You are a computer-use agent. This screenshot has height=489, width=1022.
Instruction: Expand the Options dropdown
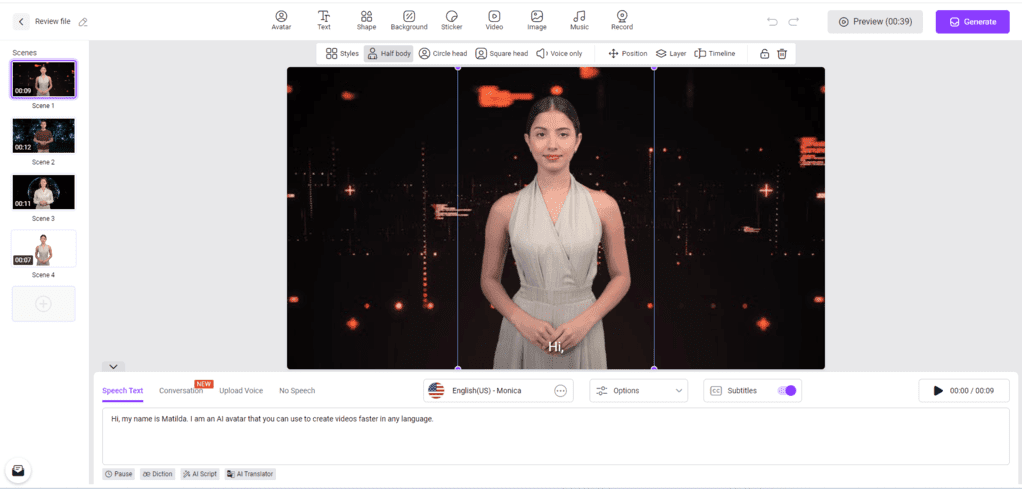click(x=639, y=391)
